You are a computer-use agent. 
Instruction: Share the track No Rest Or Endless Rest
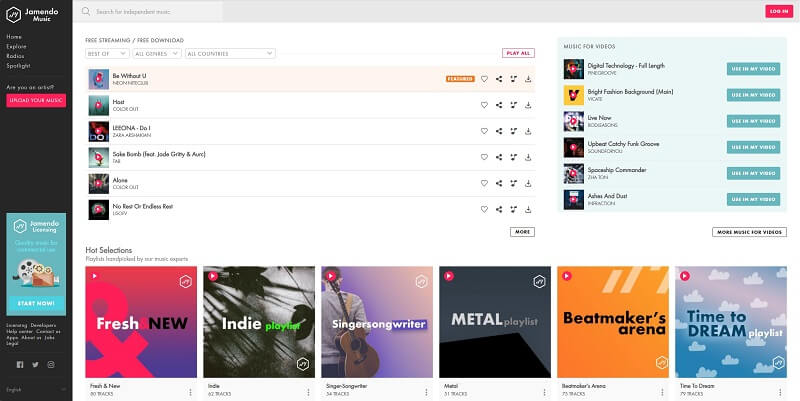[x=499, y=209]
